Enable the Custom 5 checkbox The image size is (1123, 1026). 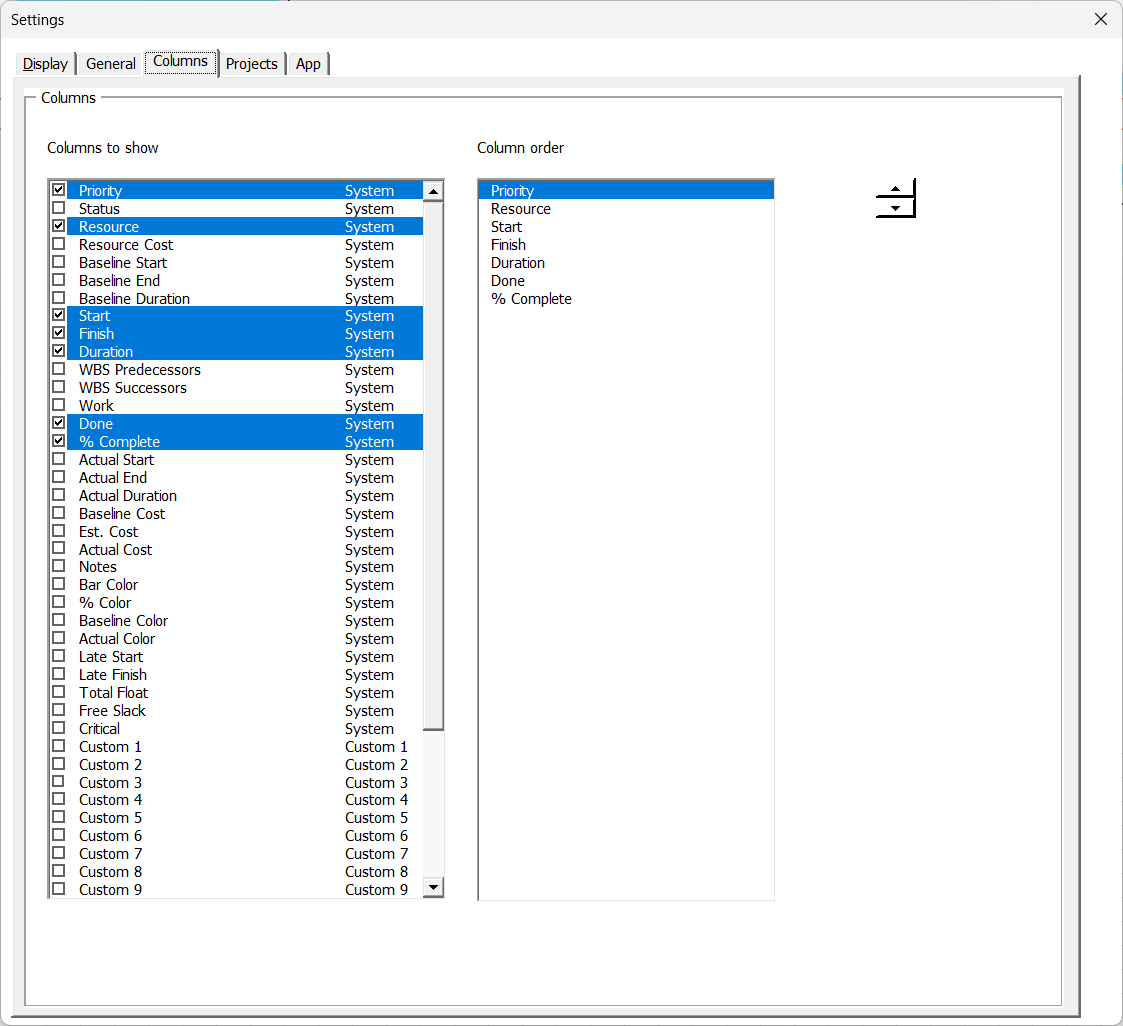coord(59,816)
